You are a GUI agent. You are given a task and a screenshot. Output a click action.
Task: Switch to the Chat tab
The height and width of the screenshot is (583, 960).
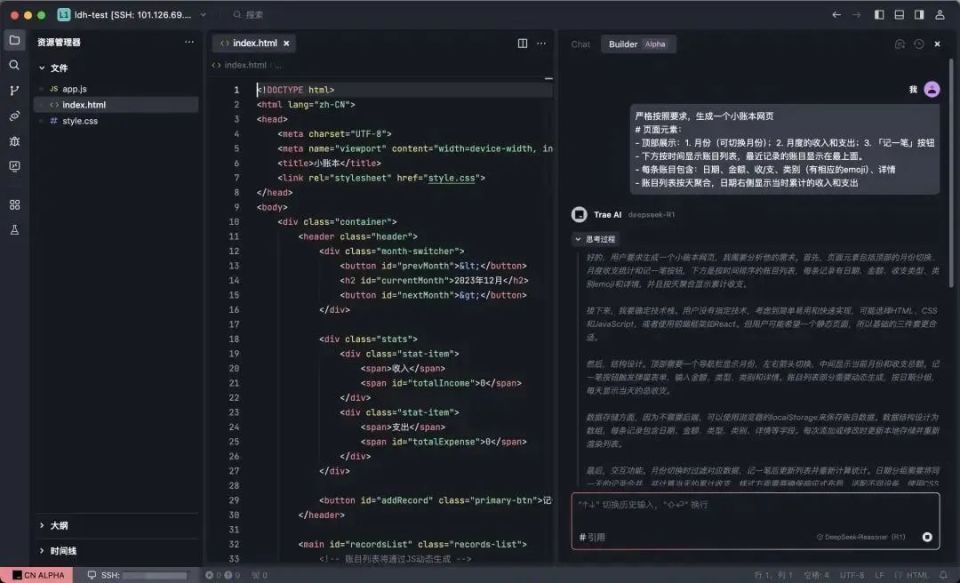pos(579,44)
